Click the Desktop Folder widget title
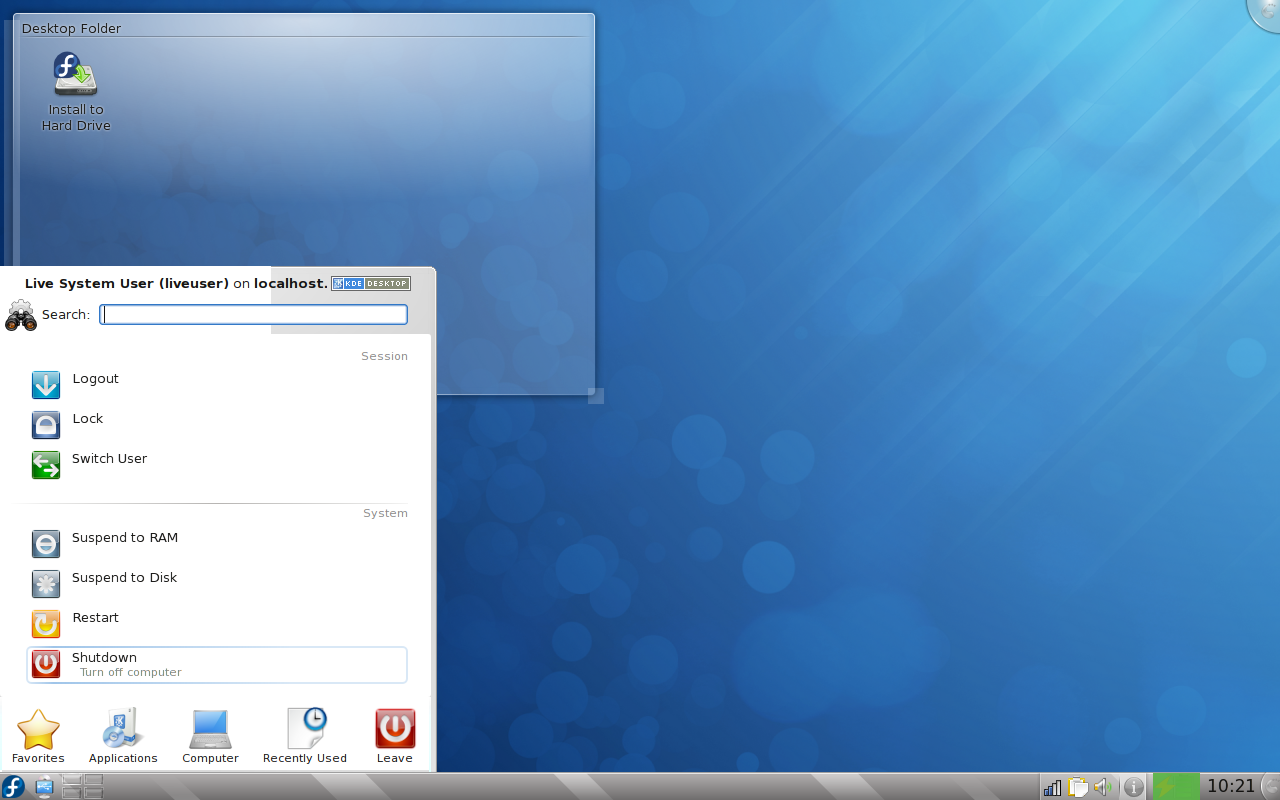Screen dimensions: 1280x800 coord(71,28)
